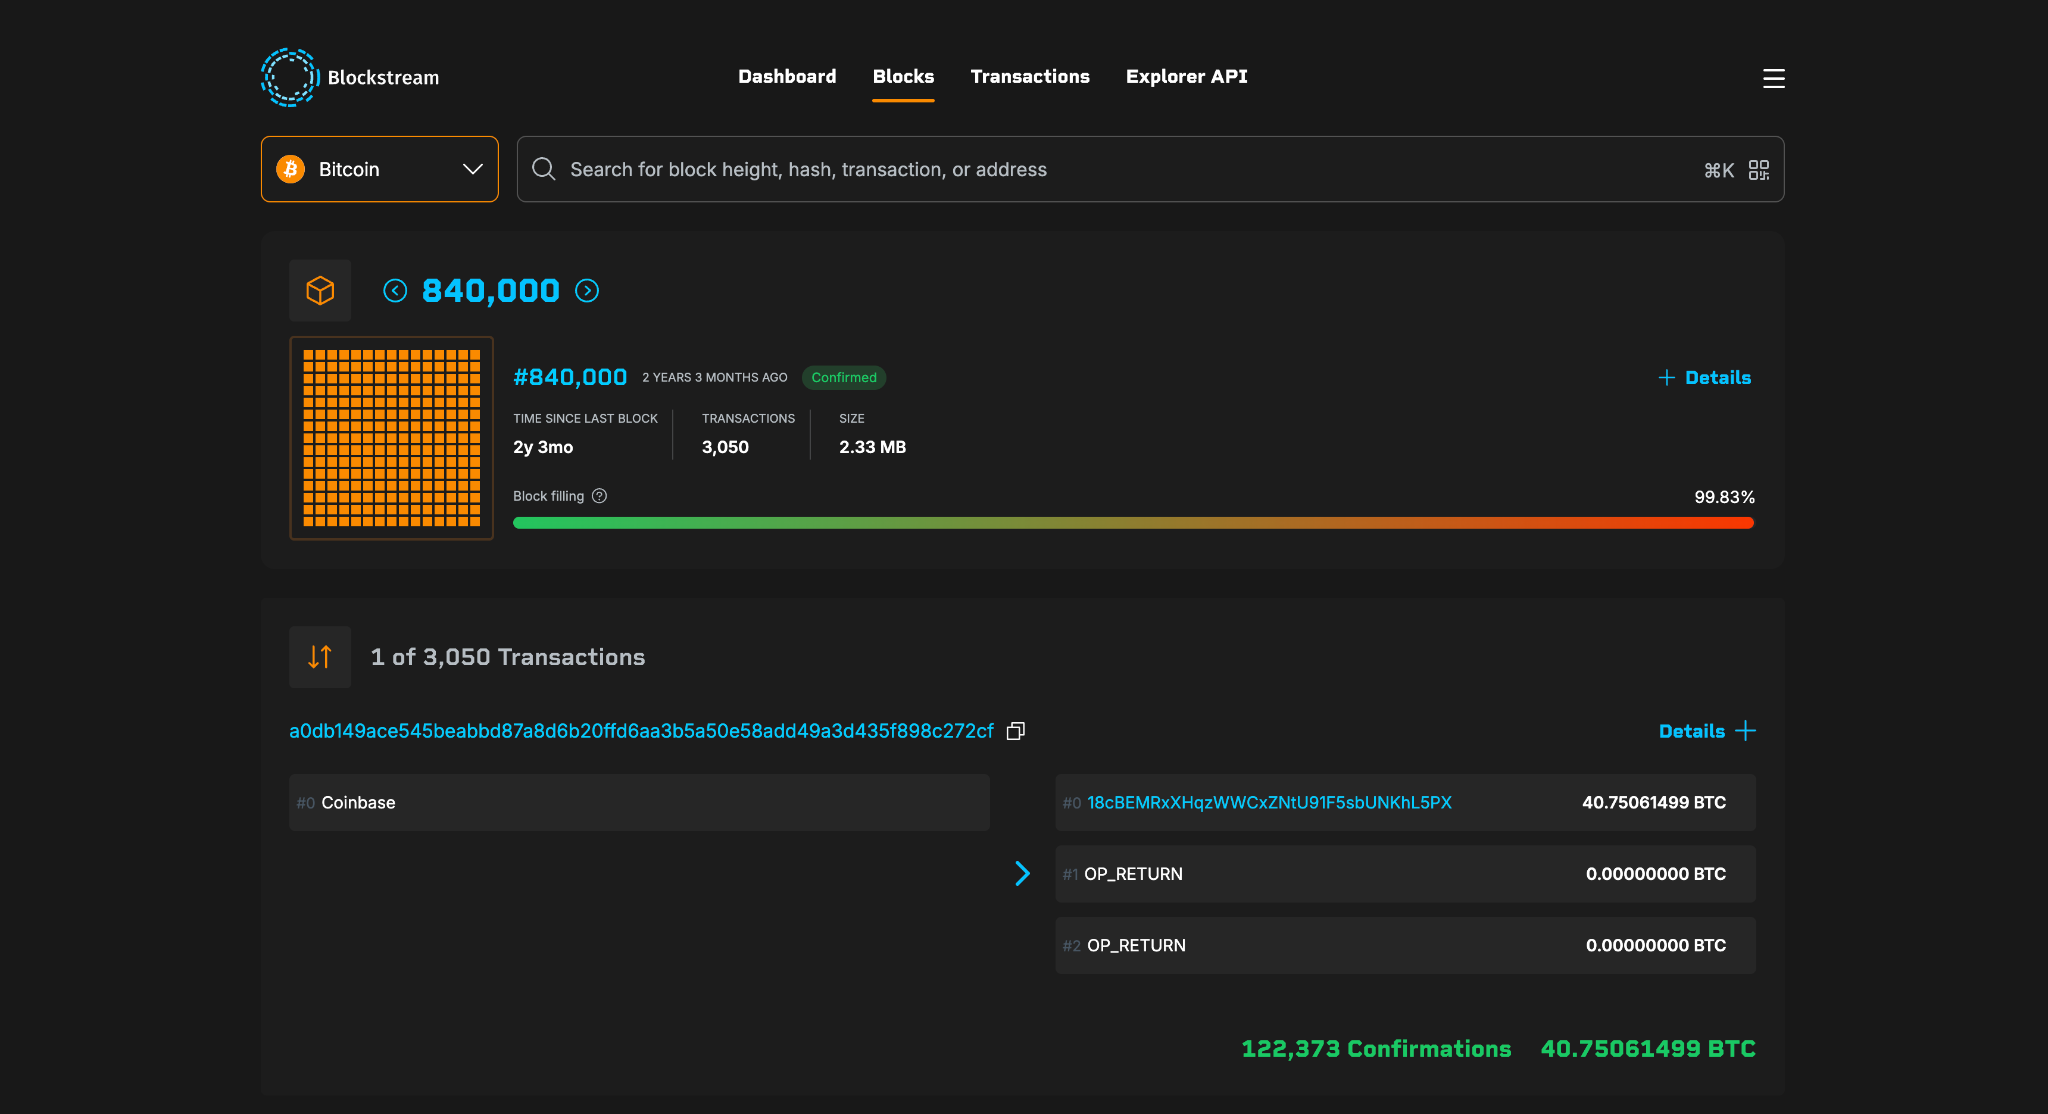Click the transactions sort arrows icon
The width and height of the screenshot is (2048, 1114).
(x=320, y=657)
